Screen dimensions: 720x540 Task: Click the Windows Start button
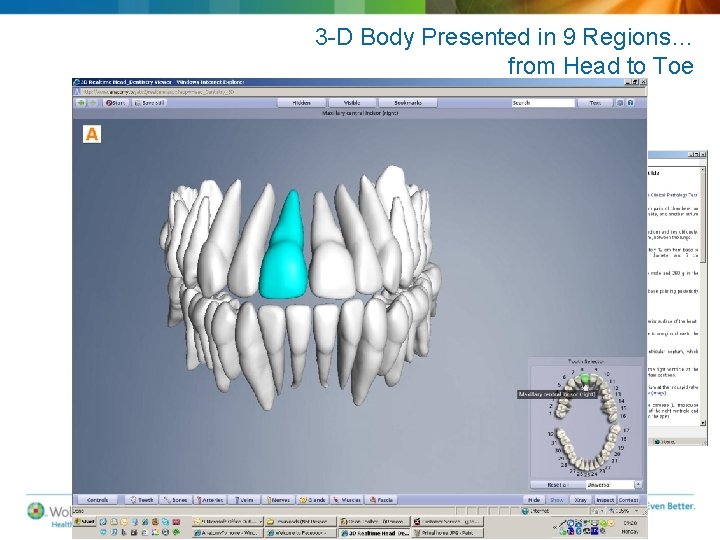point(85,522)
